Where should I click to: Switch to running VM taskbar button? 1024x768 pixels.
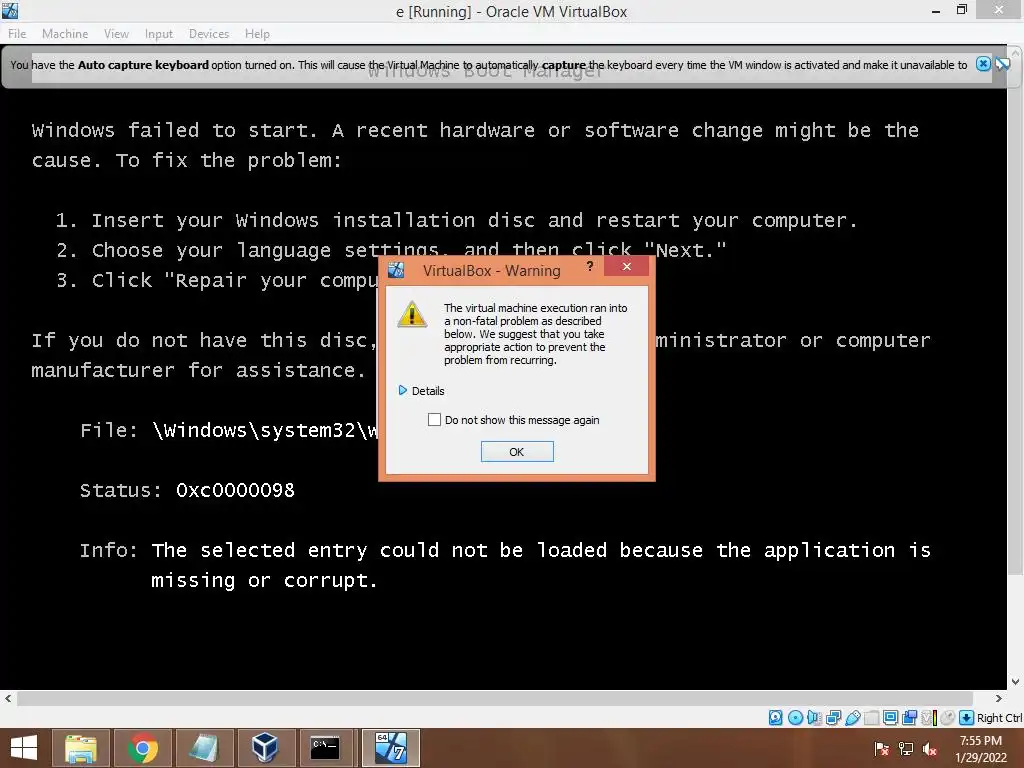point(391,748)
